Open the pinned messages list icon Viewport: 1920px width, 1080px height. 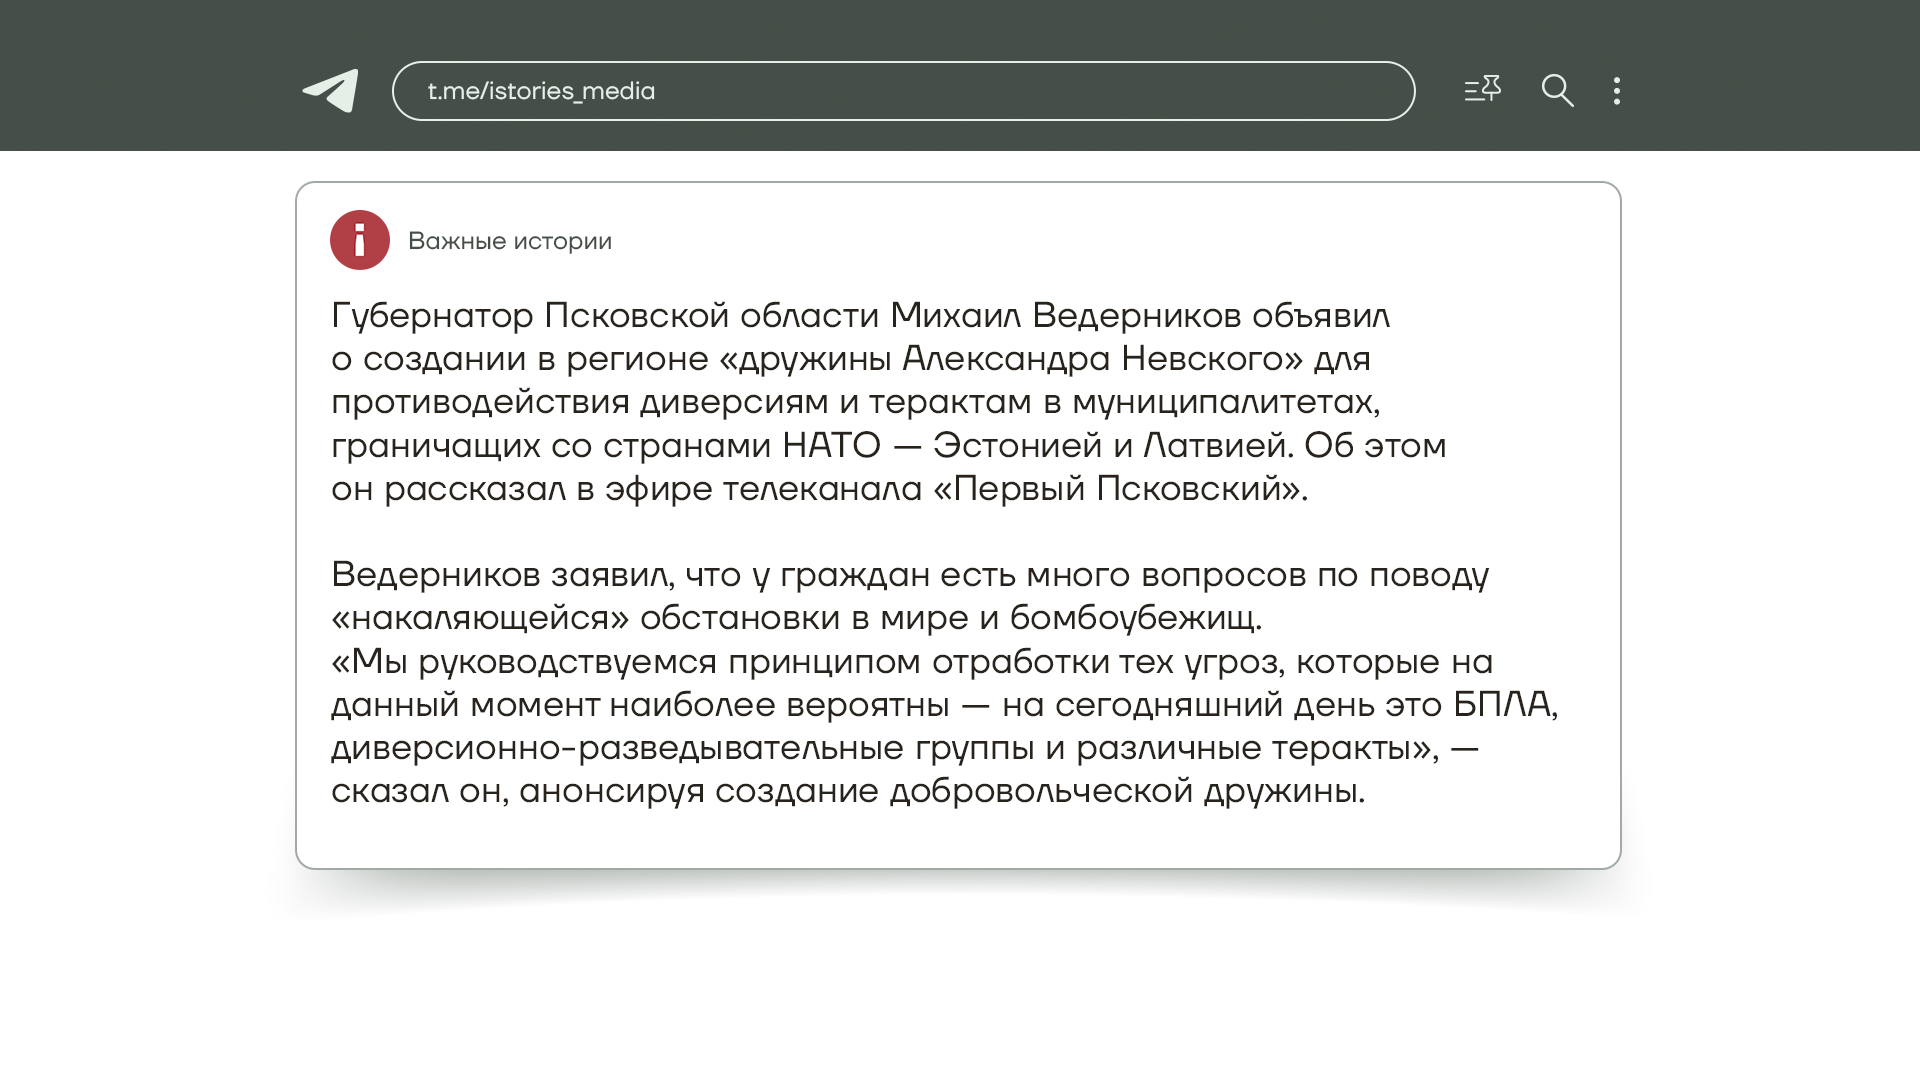(x=1482, y=90)
